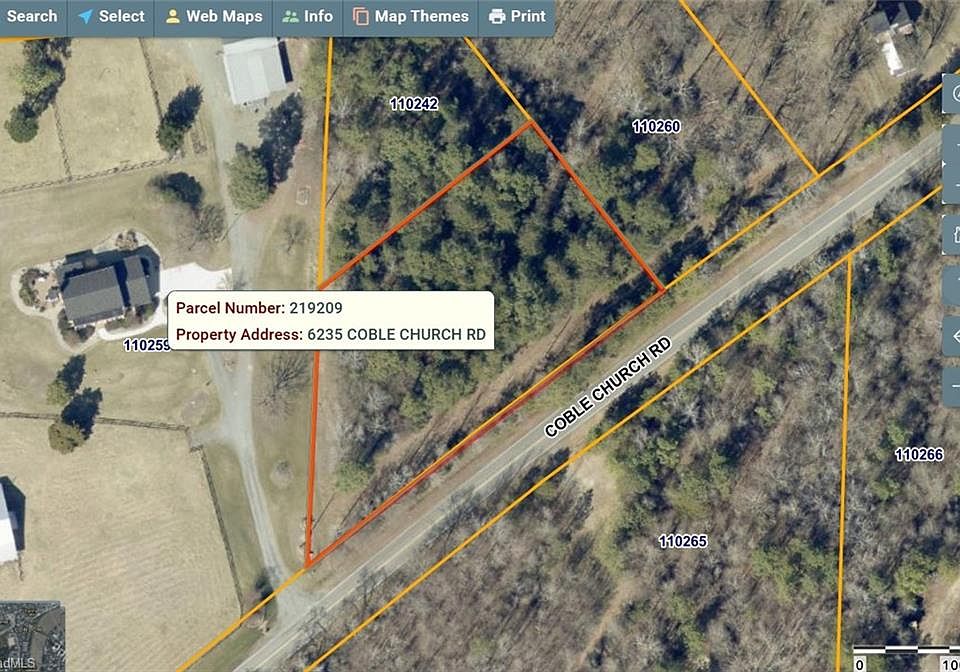Click Parcel Number 219209 in the popup
Image resolution: width=960 pixels, height=672 pixels.
[259, 308]
